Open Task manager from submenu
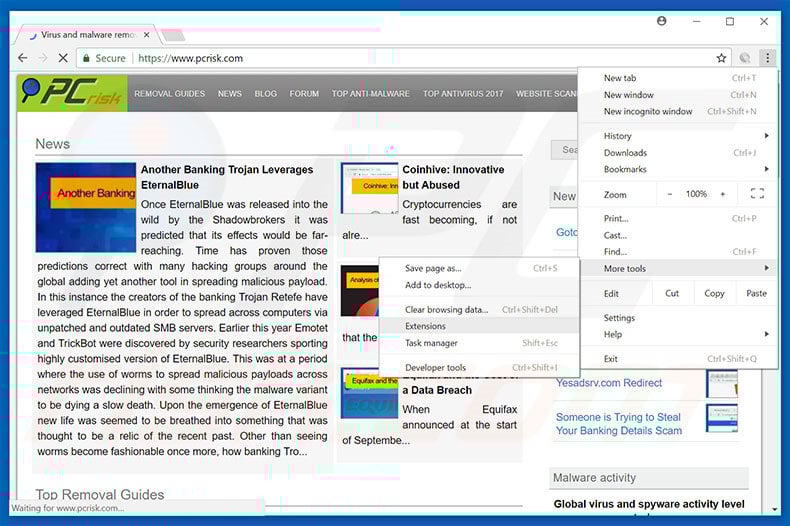Viewport: 790px width, 526px height. 479,343
